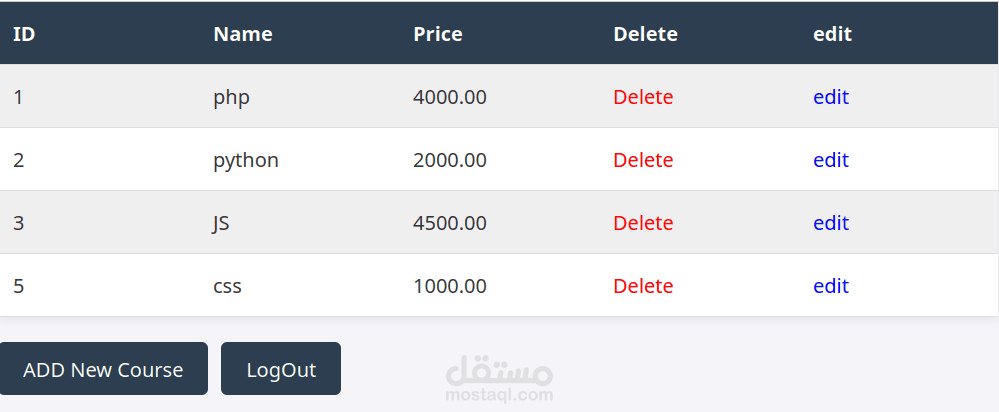
Task: Select the 4000.00 price cell
Action: coord(450,97)
